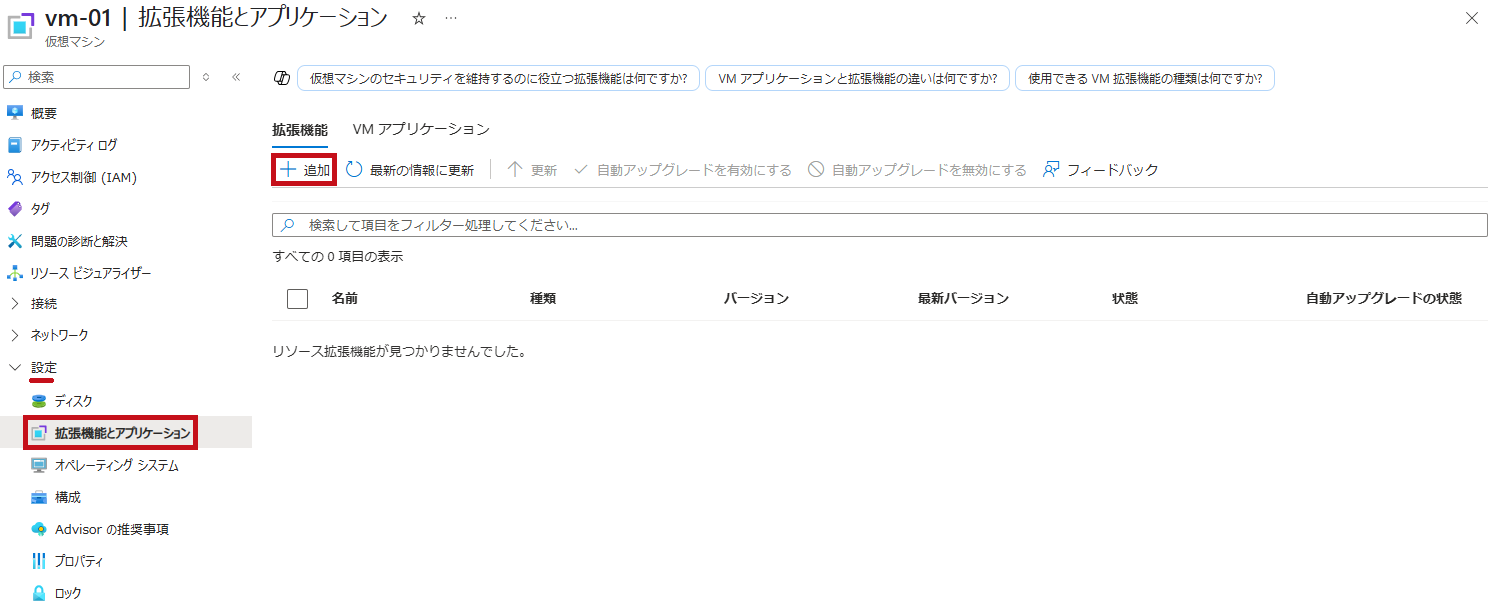The height and width of the screenshot is (609, 1494).
Task: Click the 問題の診断と解決 wrench icon
Action: (15, 241)
